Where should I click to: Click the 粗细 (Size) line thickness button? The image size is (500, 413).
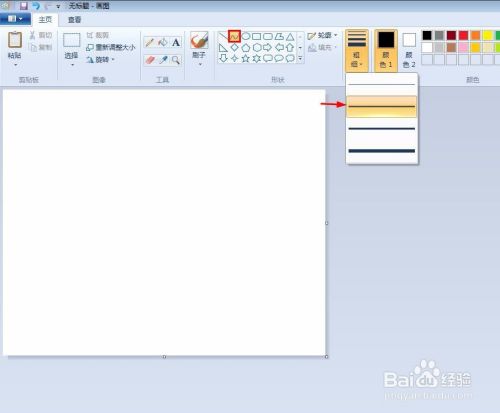point(357,50)
